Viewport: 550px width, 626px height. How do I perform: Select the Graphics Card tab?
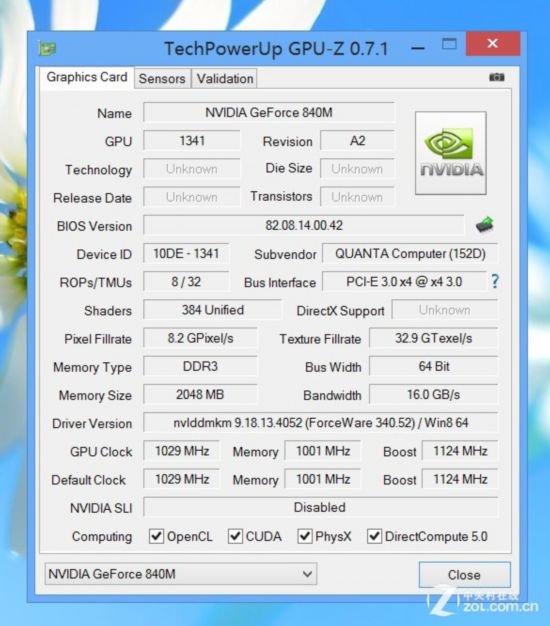coord(87,77)
